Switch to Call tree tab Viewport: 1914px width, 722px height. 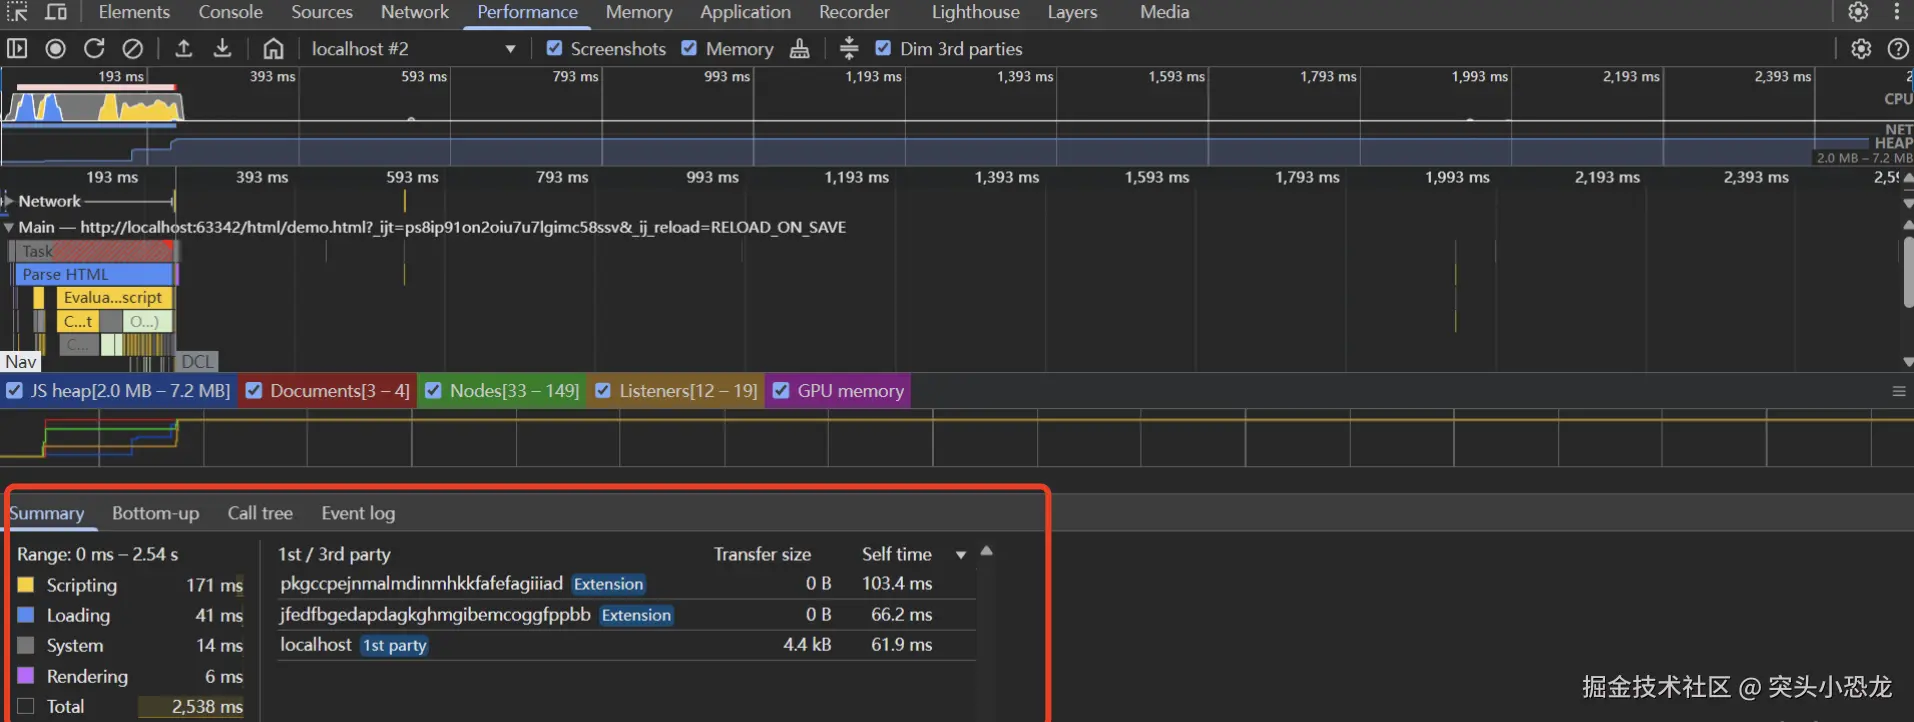tap(260, 513)
